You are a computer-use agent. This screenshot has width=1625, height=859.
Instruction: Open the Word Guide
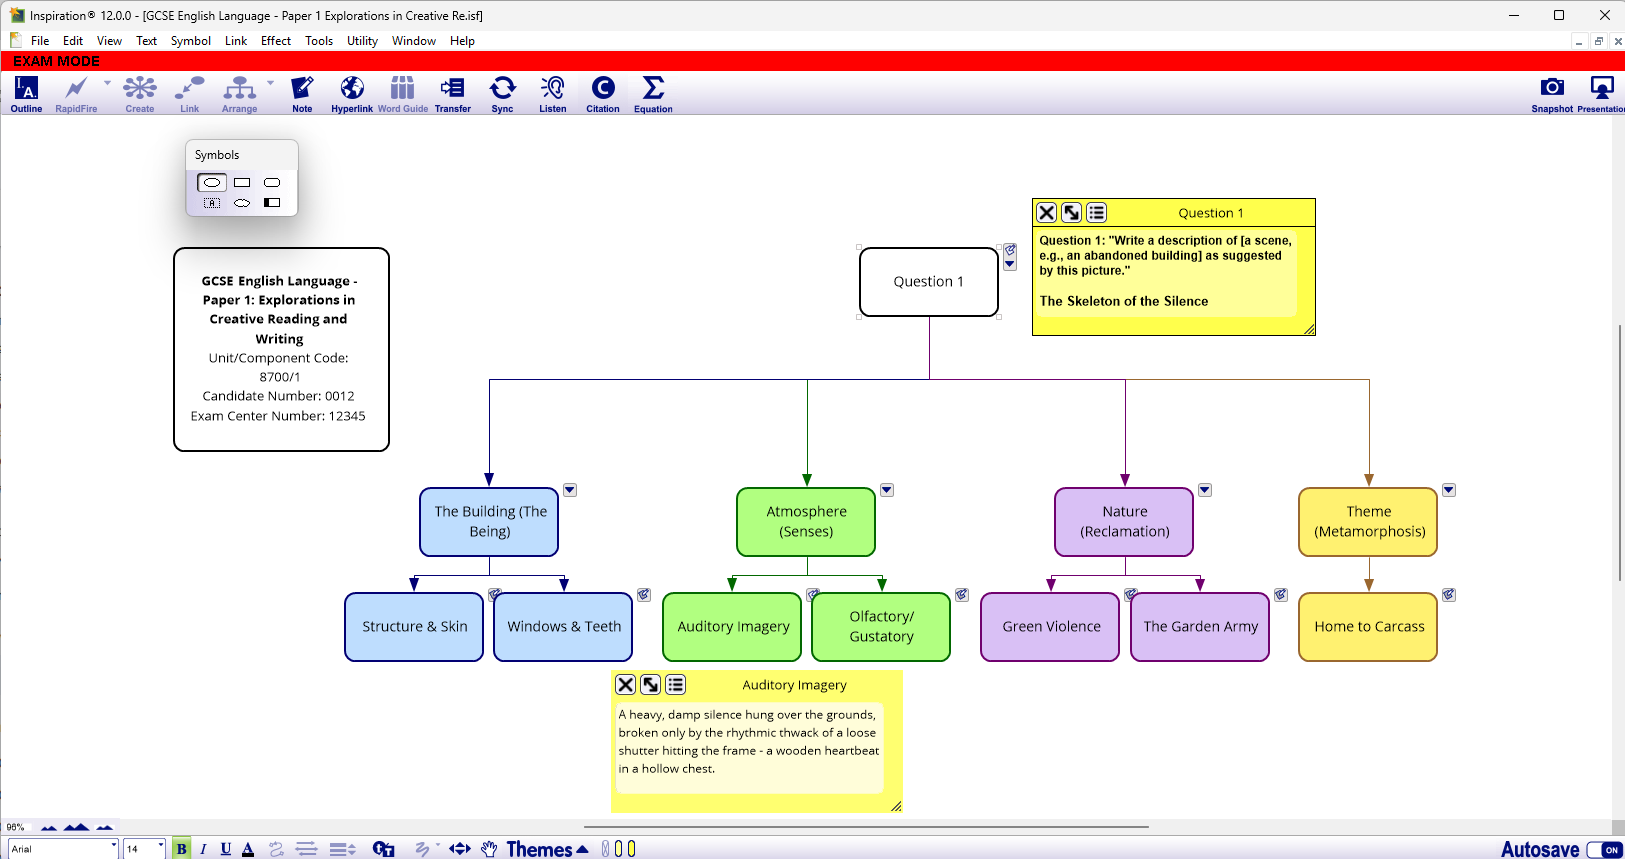coord(403,94)
